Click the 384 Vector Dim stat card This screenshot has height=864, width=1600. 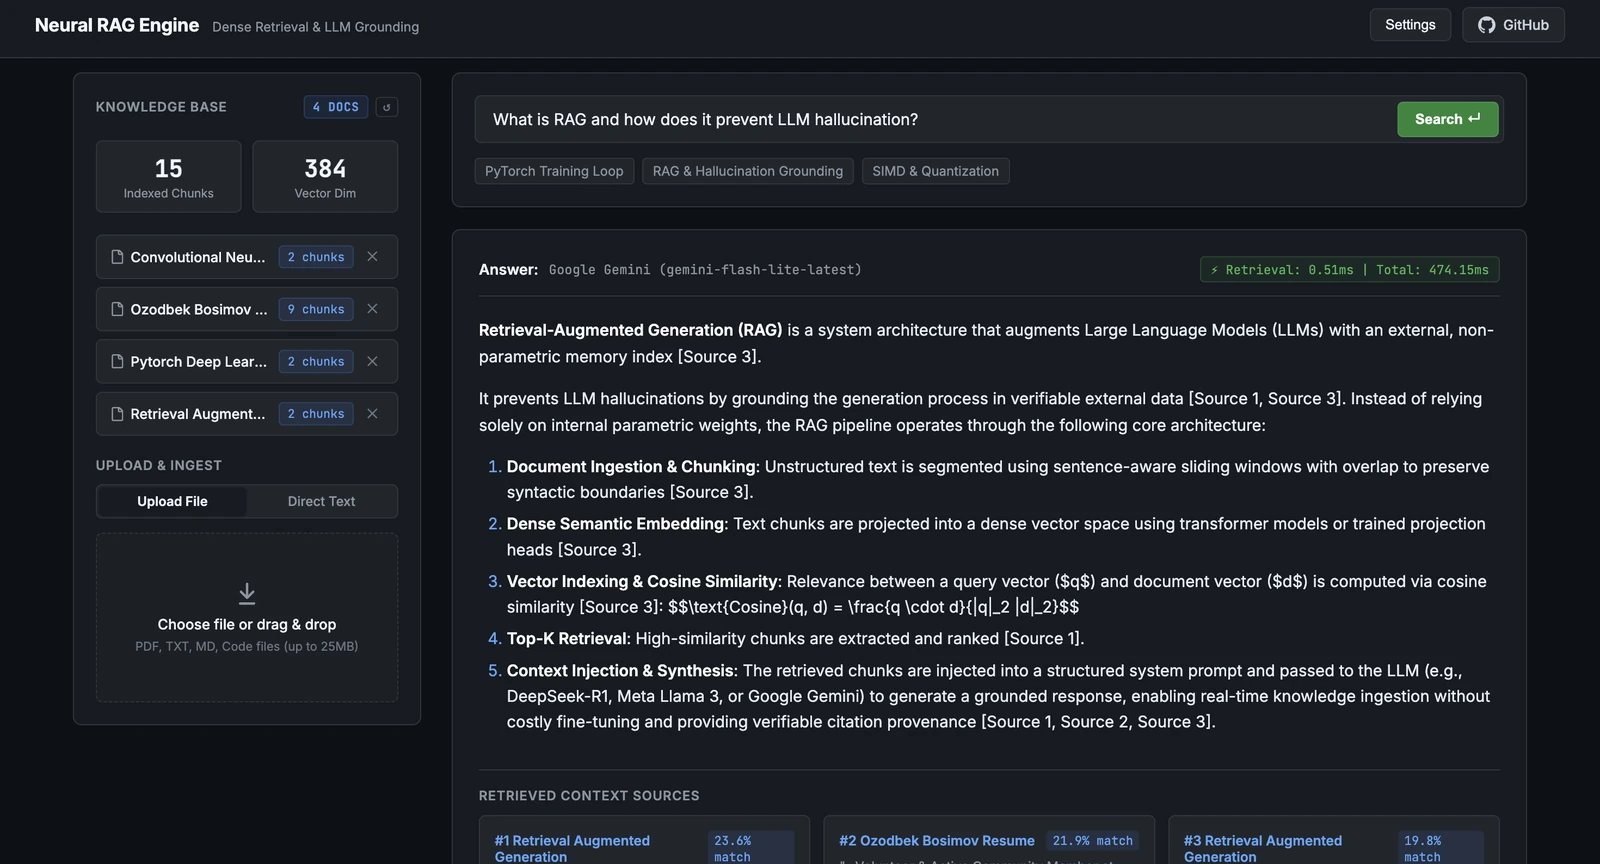pos(325,177)
